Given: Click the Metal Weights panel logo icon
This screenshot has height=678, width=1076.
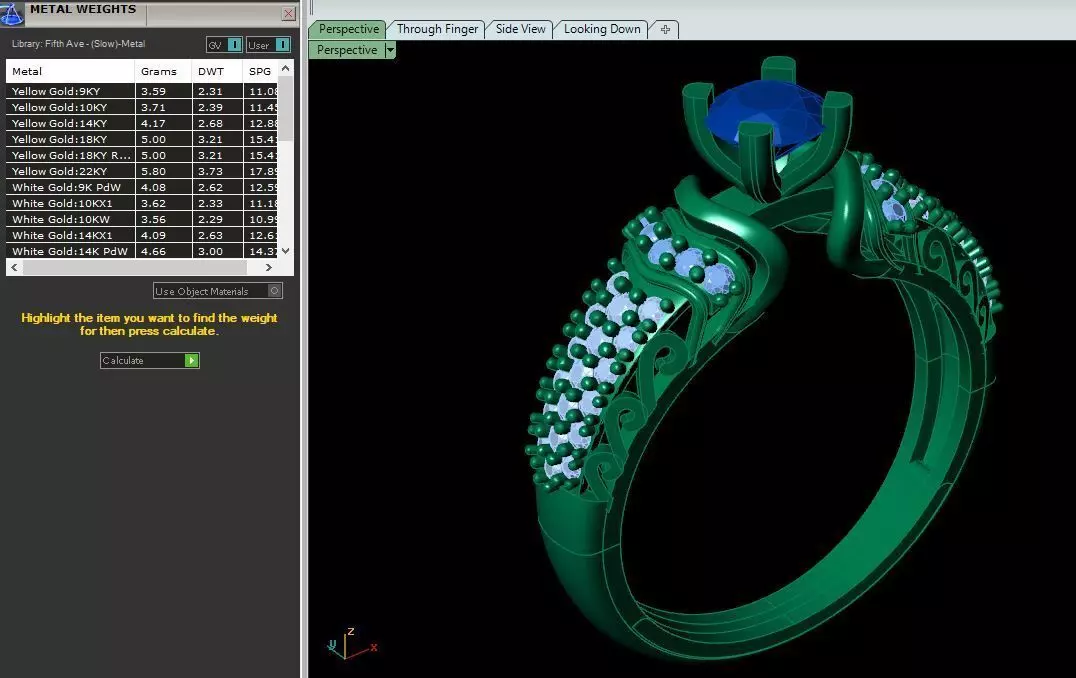Looking at the screenshot, I should 12,14.
